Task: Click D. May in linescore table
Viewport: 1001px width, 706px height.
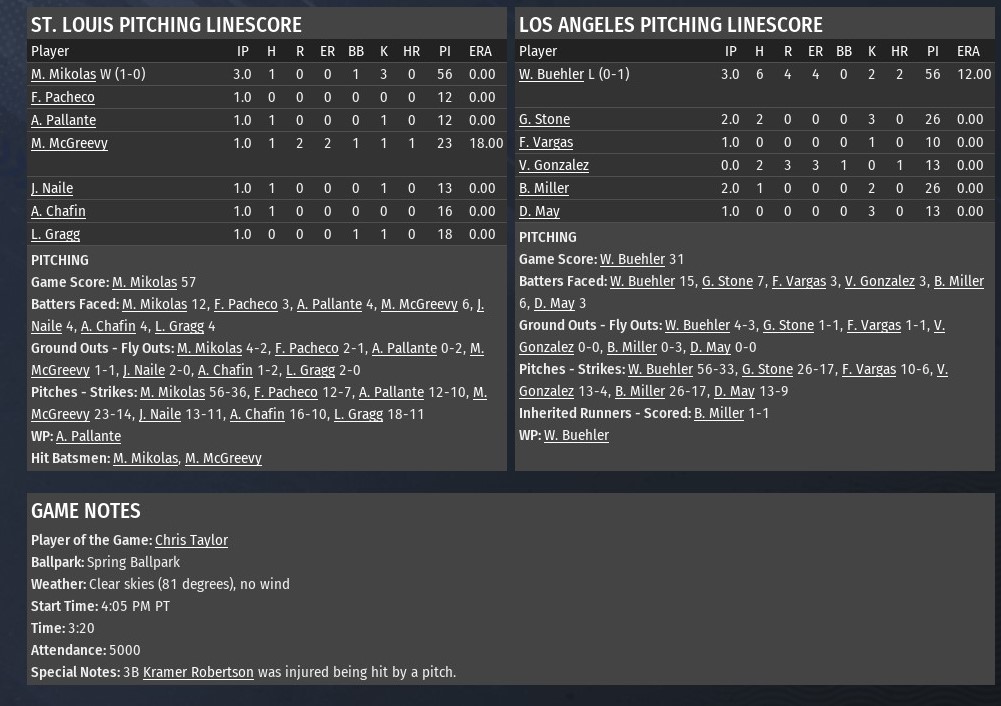Action: pos(539,211)
